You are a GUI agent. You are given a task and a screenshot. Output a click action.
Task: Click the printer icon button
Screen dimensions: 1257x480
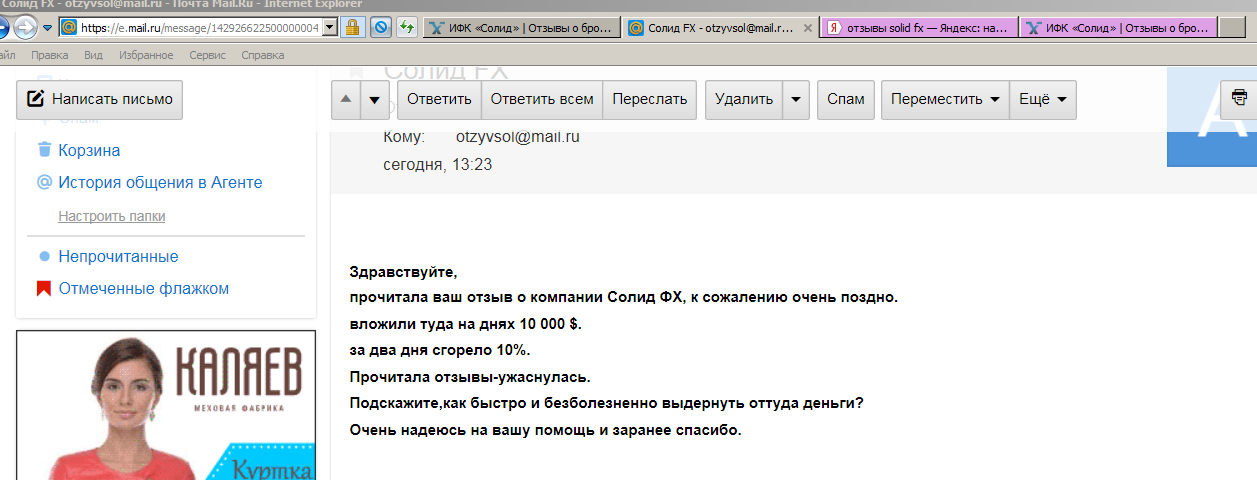(x=1240, y=98)
